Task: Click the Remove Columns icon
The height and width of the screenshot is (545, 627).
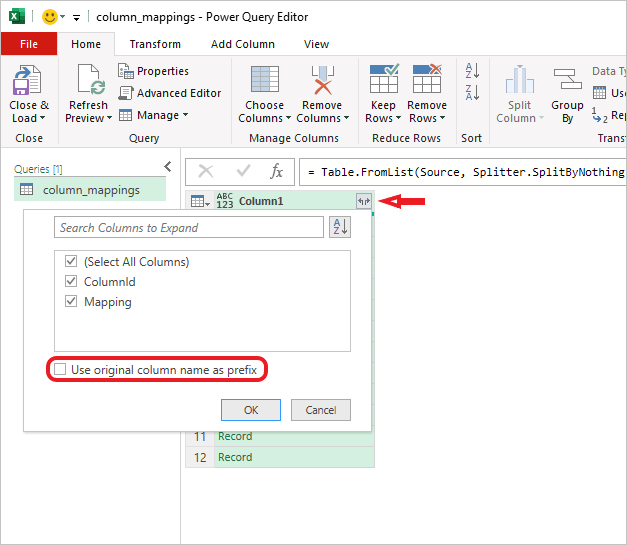Action: [322, 80]
